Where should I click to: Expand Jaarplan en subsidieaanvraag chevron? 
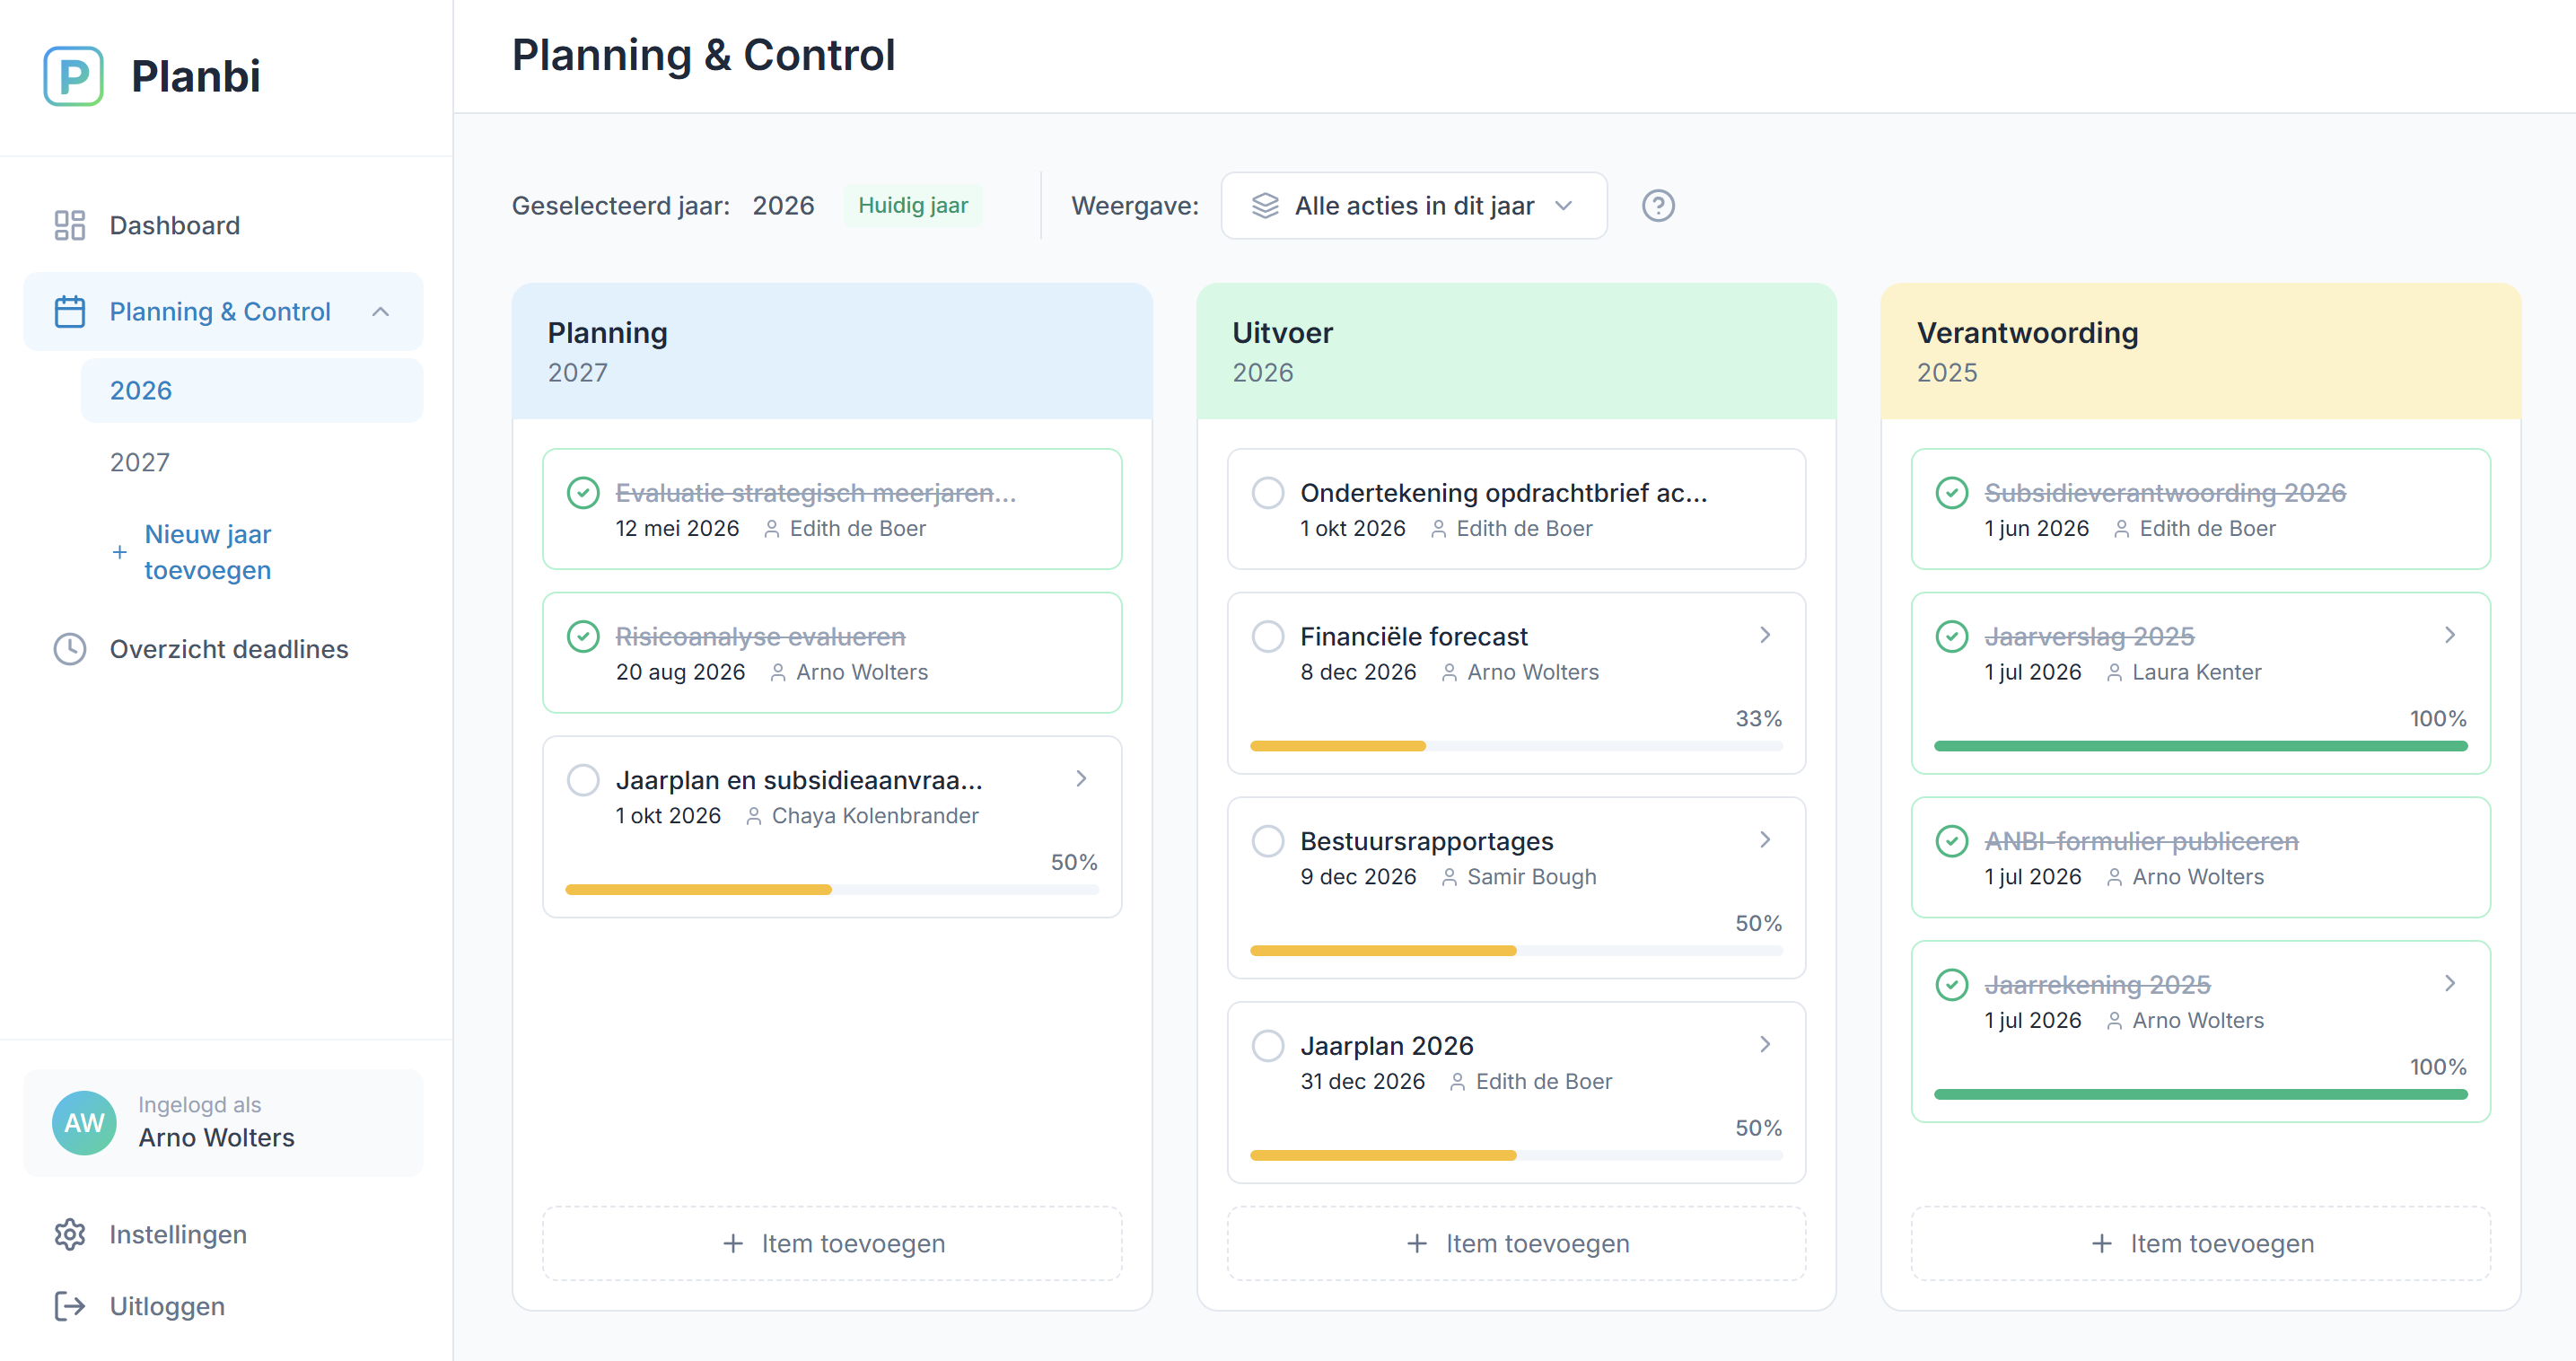1081,779
